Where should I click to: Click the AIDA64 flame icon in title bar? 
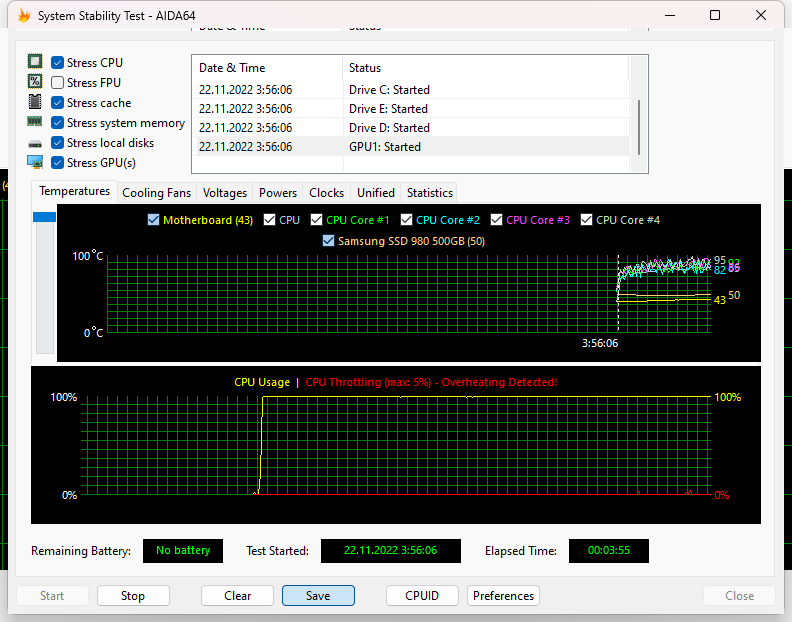(x=24, y=16)
